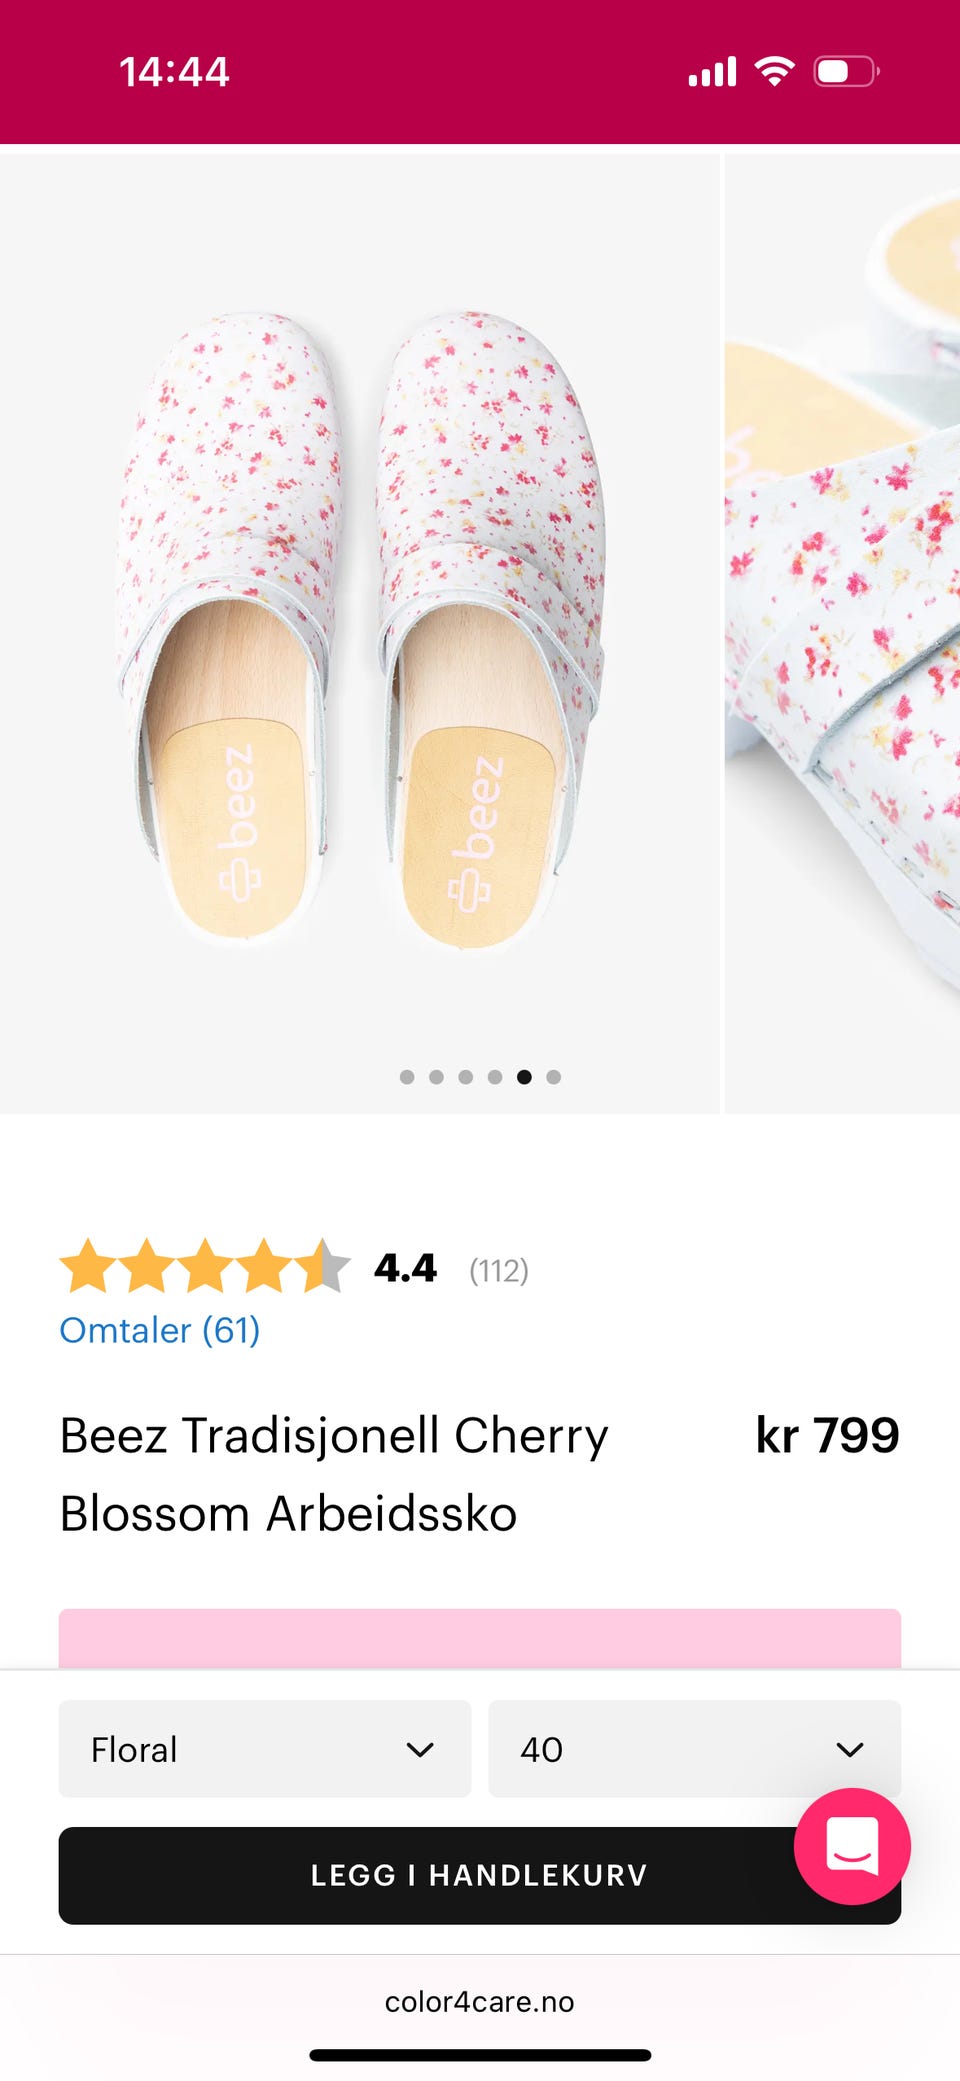The height and width of the screenshot is (2081, 960).
Task: Tap the (112) rating count
Action: (499, 1270)
